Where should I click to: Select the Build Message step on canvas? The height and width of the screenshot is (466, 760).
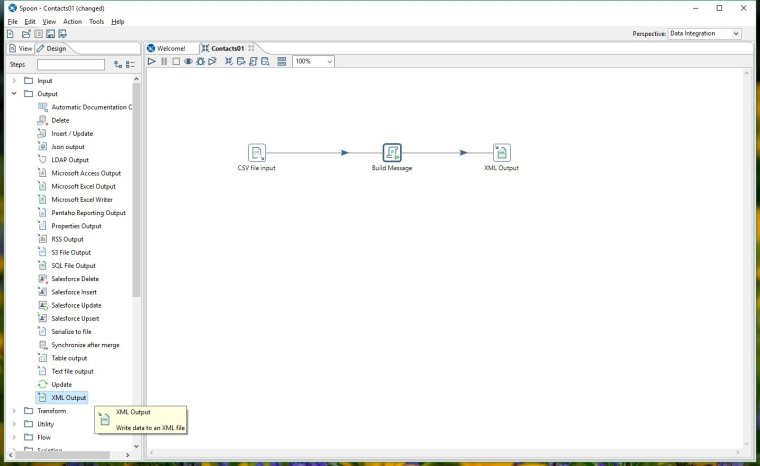(392, 153)
